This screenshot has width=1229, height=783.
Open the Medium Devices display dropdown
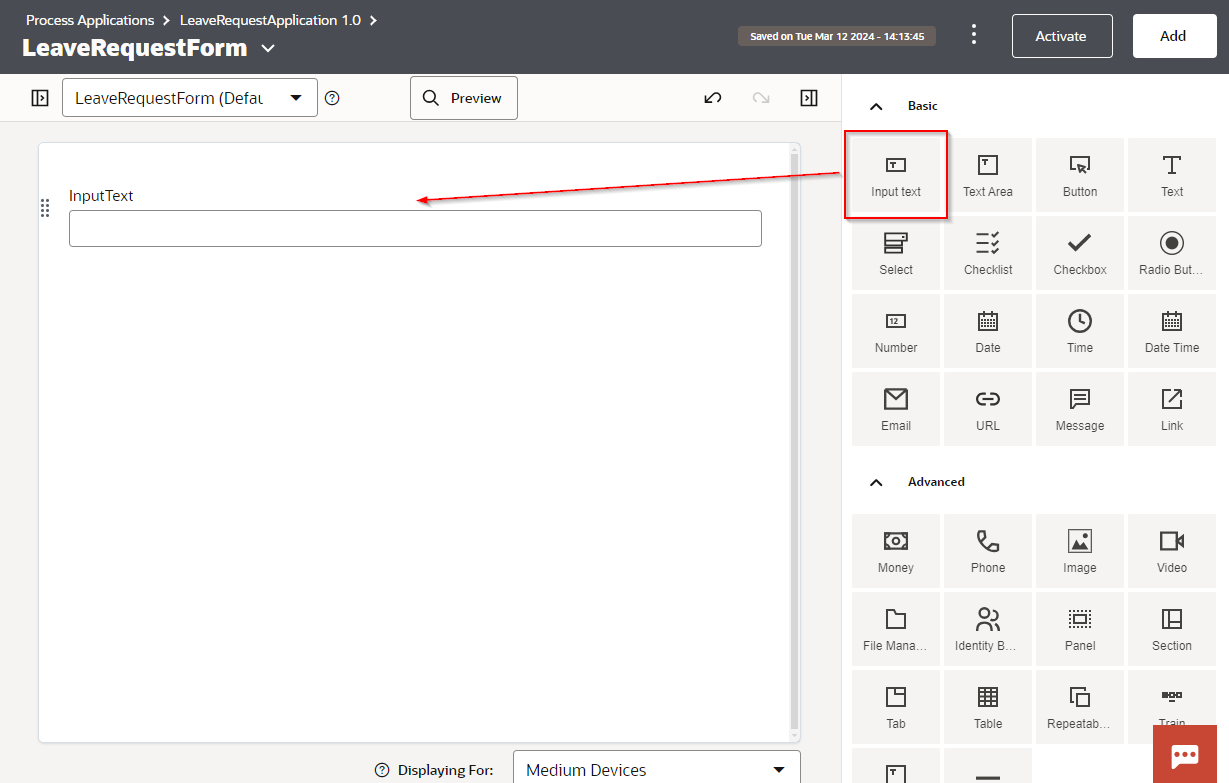pyautogui.click(x=656, y=769)
